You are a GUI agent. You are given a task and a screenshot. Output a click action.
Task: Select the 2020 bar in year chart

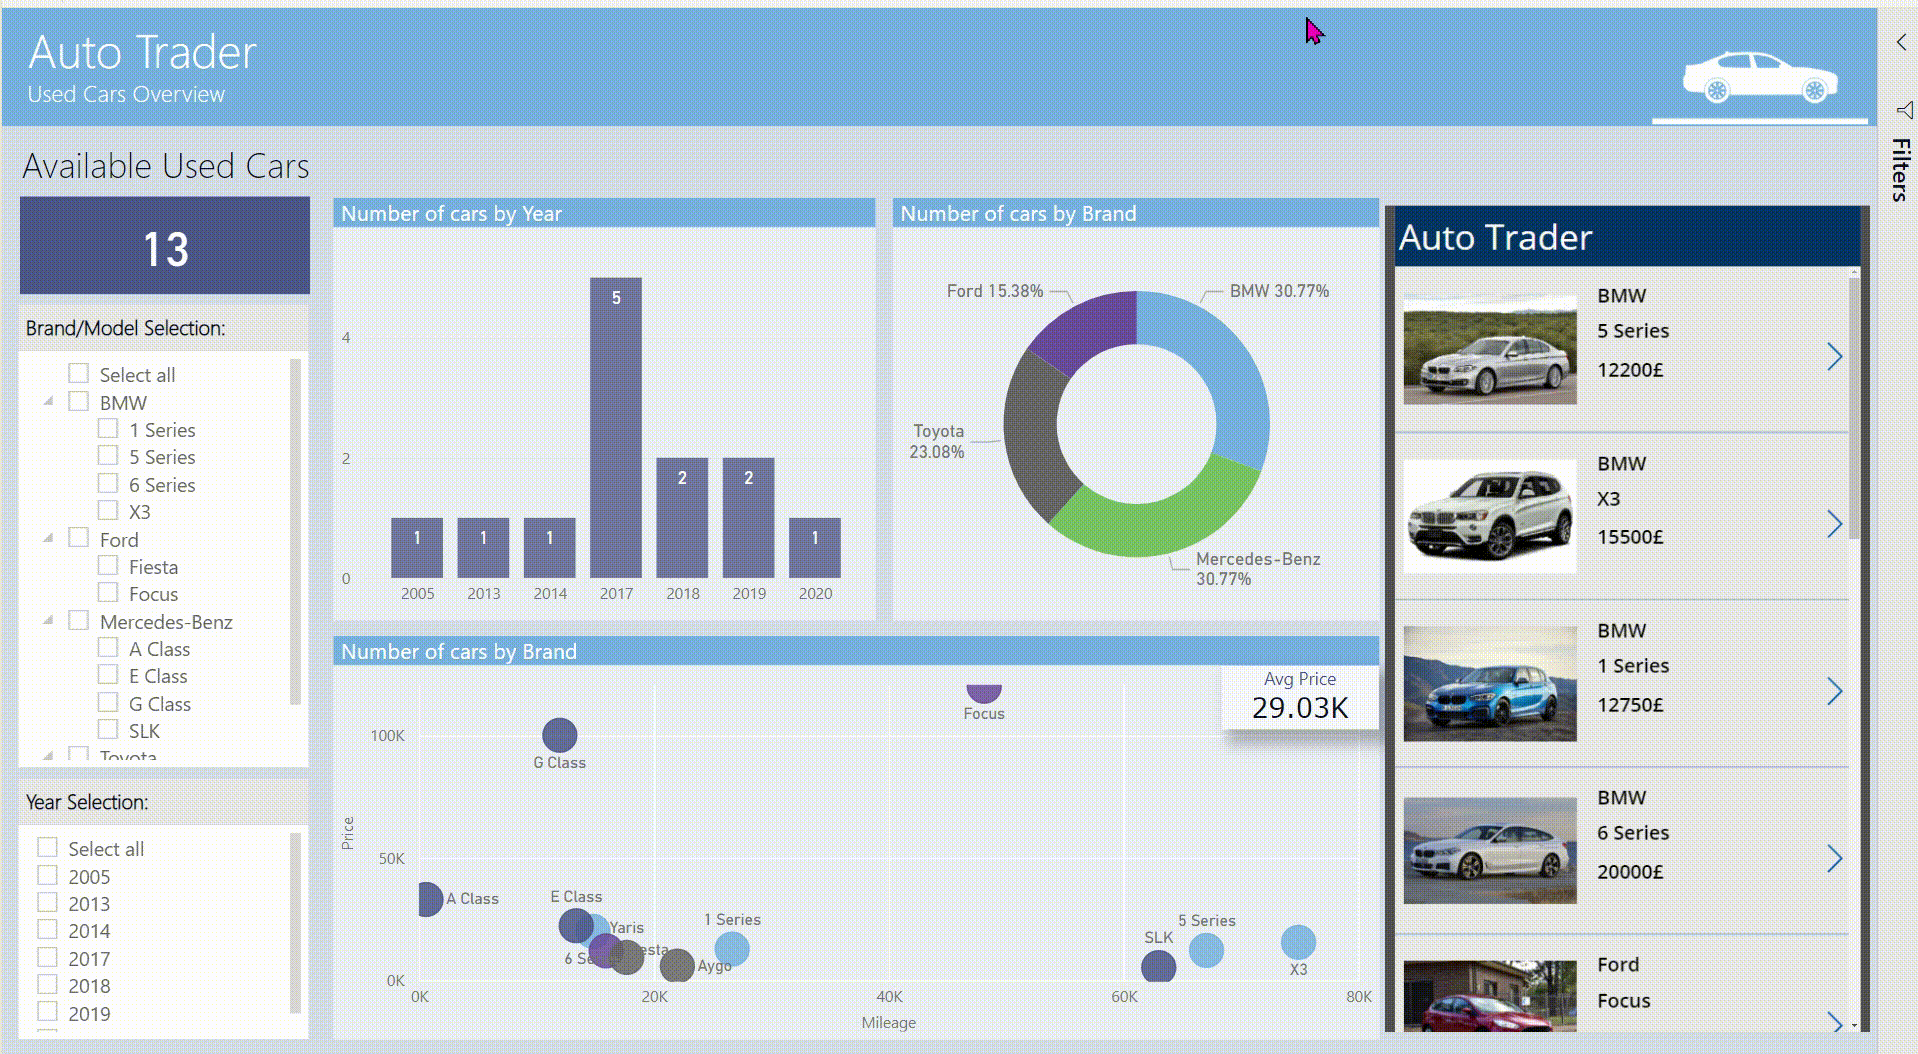815,548
